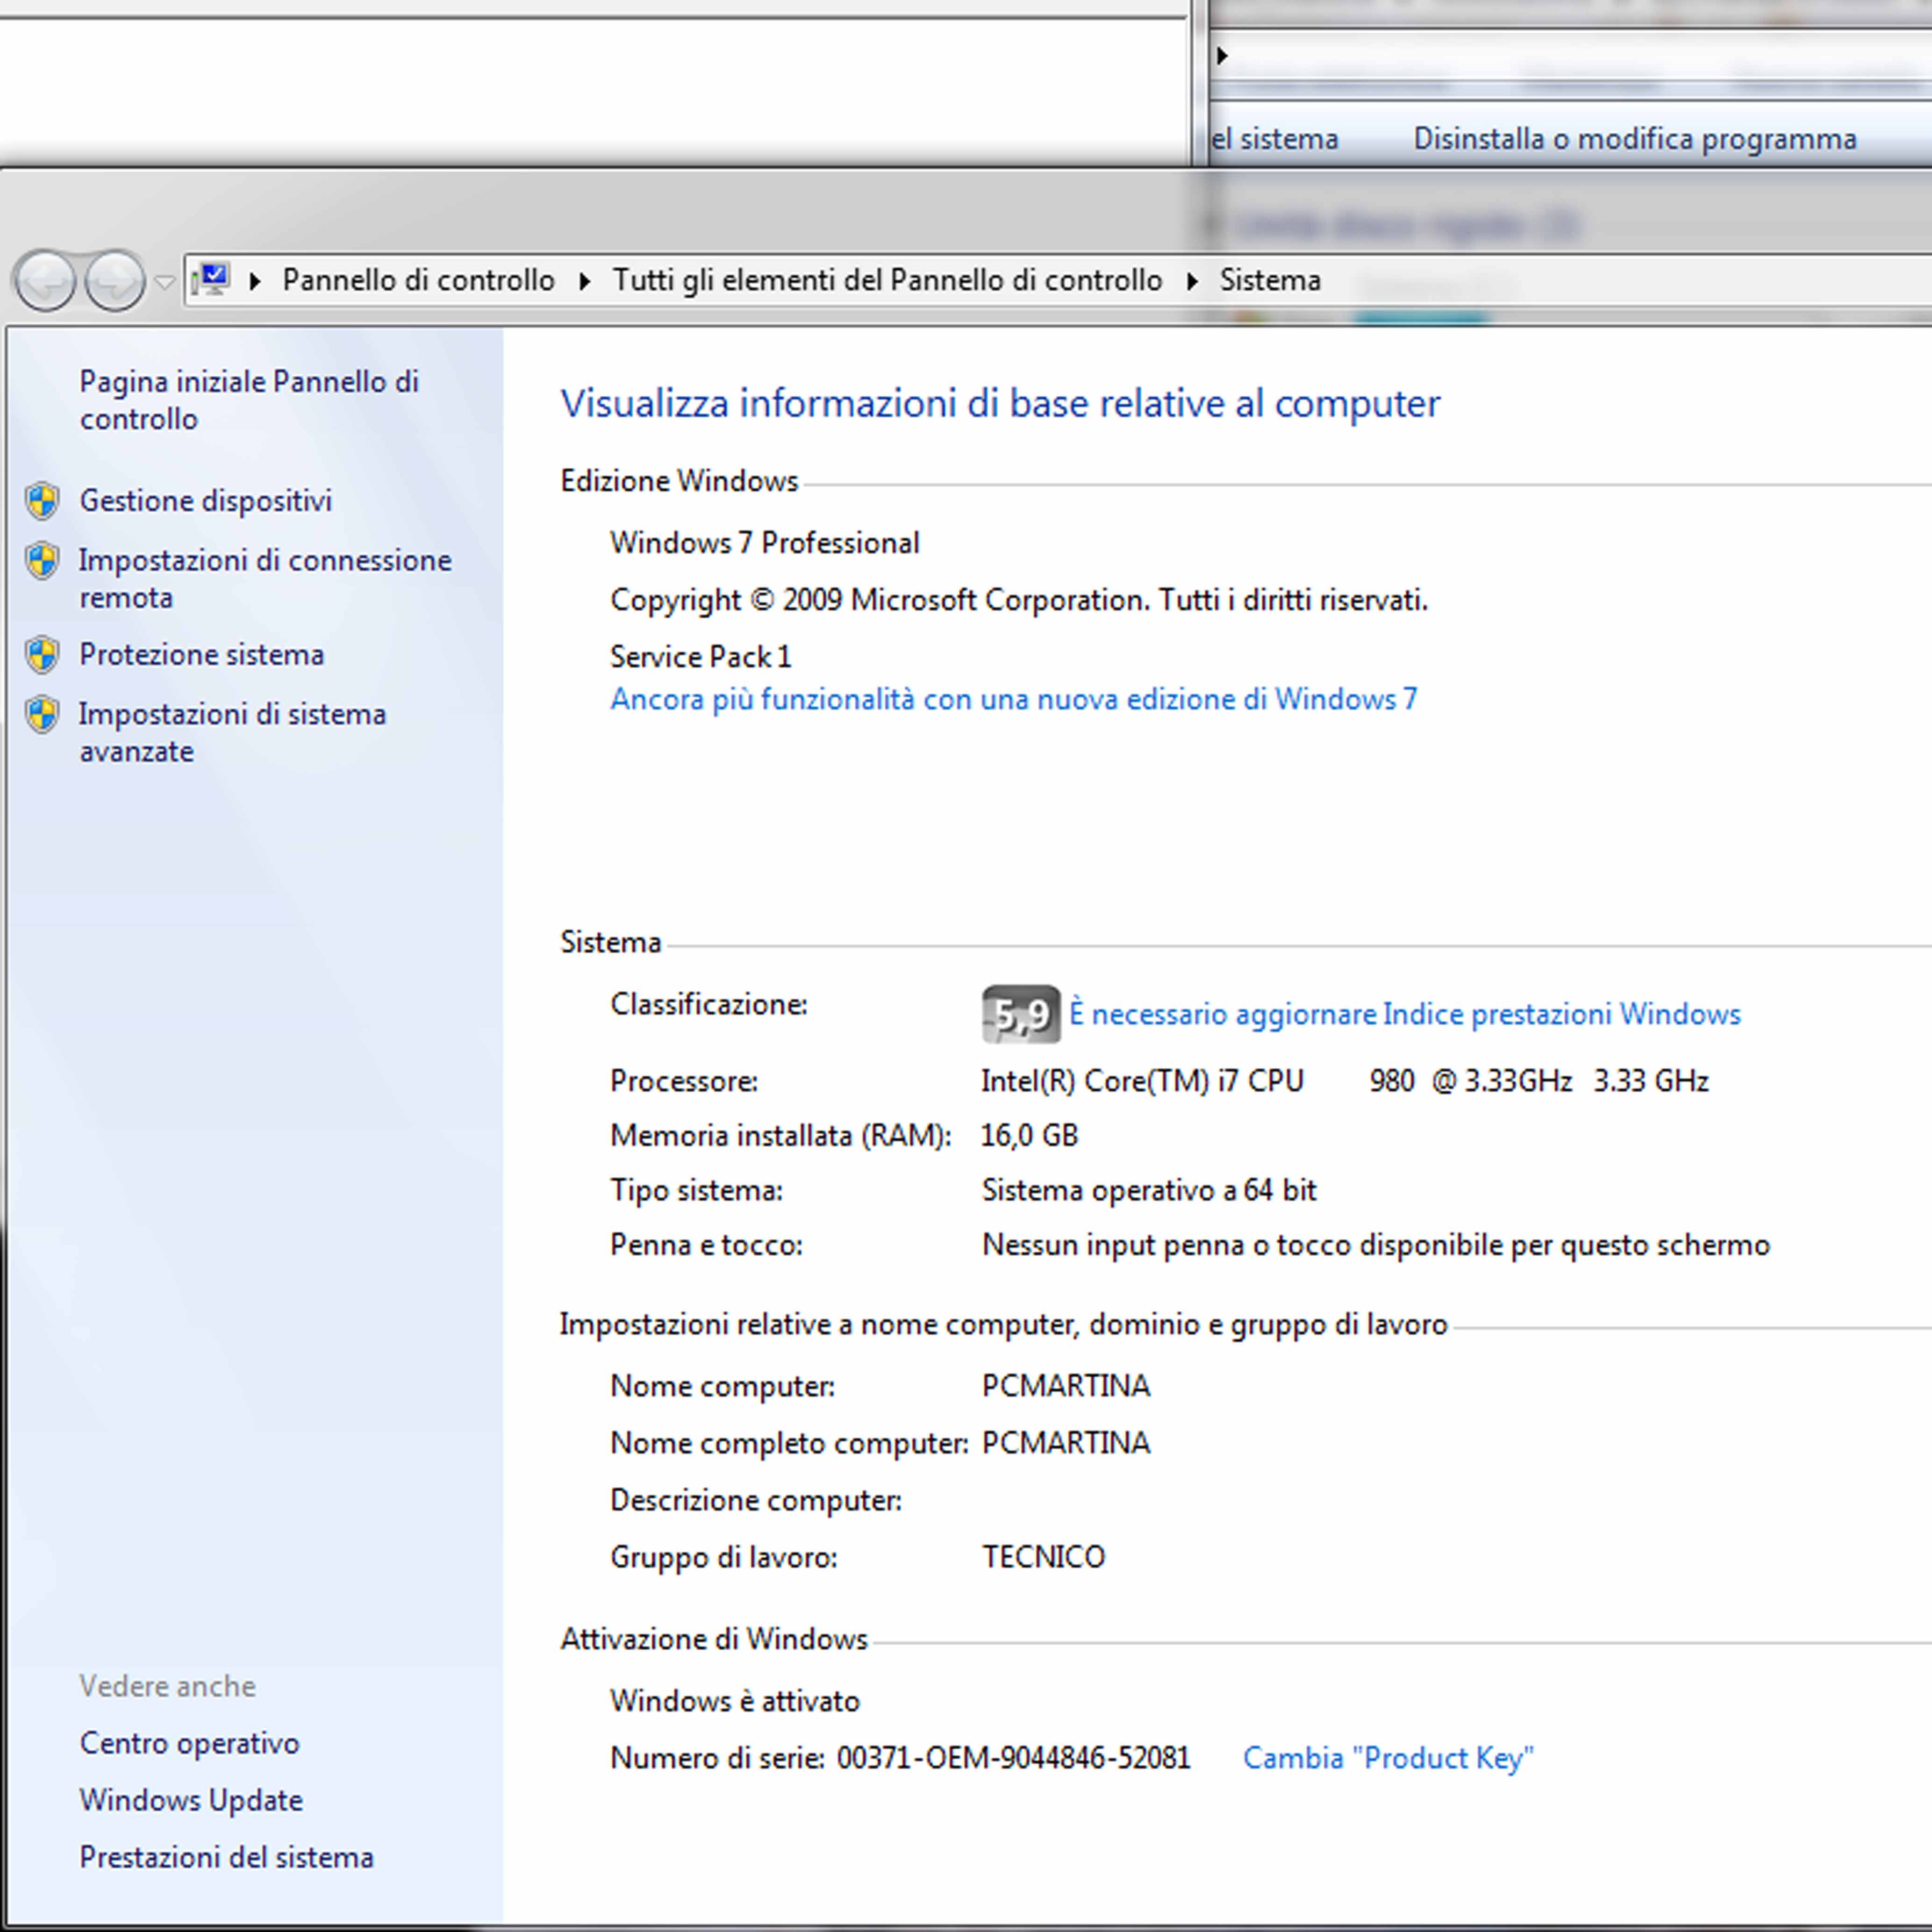
Task: Click shield icon next to Gestione dispositivi
Action: coord(42,500)
